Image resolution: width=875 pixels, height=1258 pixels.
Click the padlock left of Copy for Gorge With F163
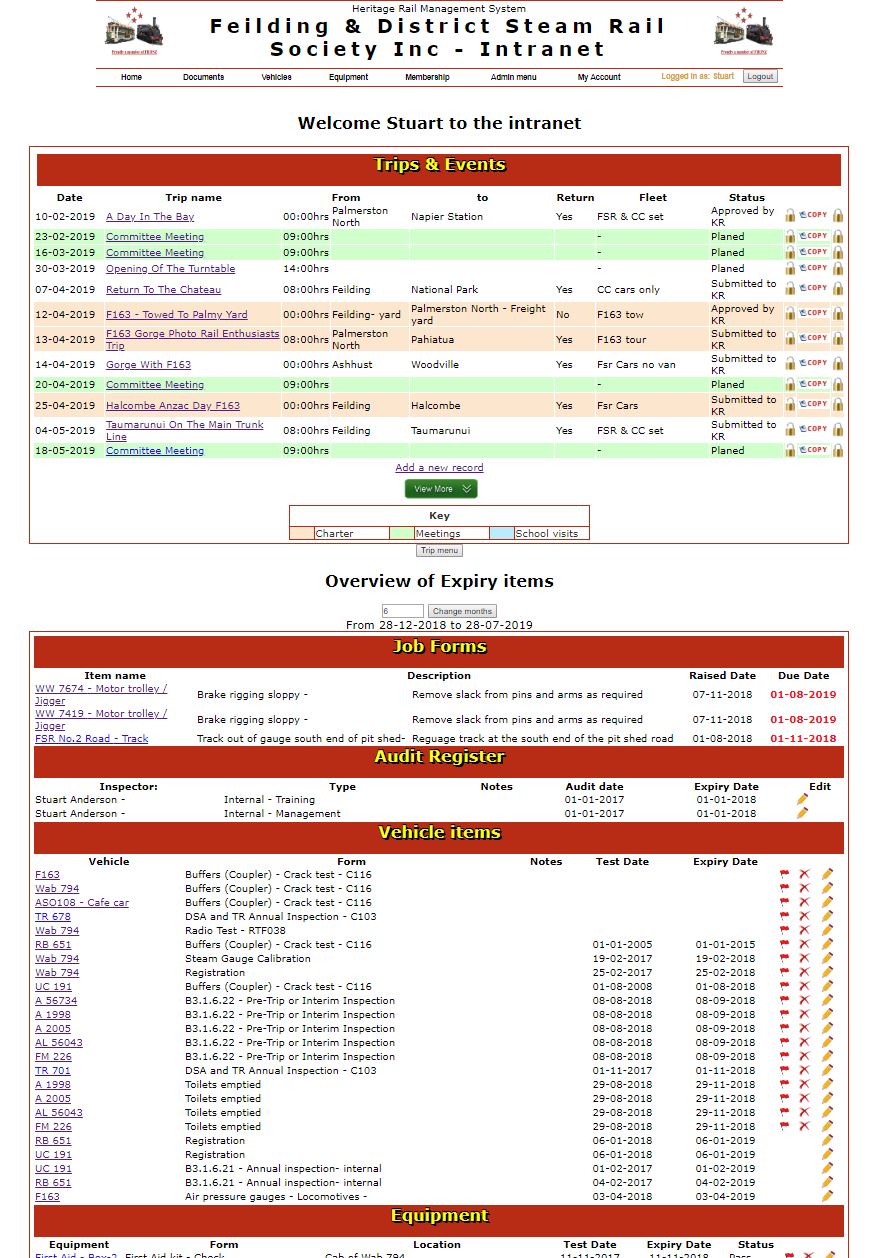790,364
